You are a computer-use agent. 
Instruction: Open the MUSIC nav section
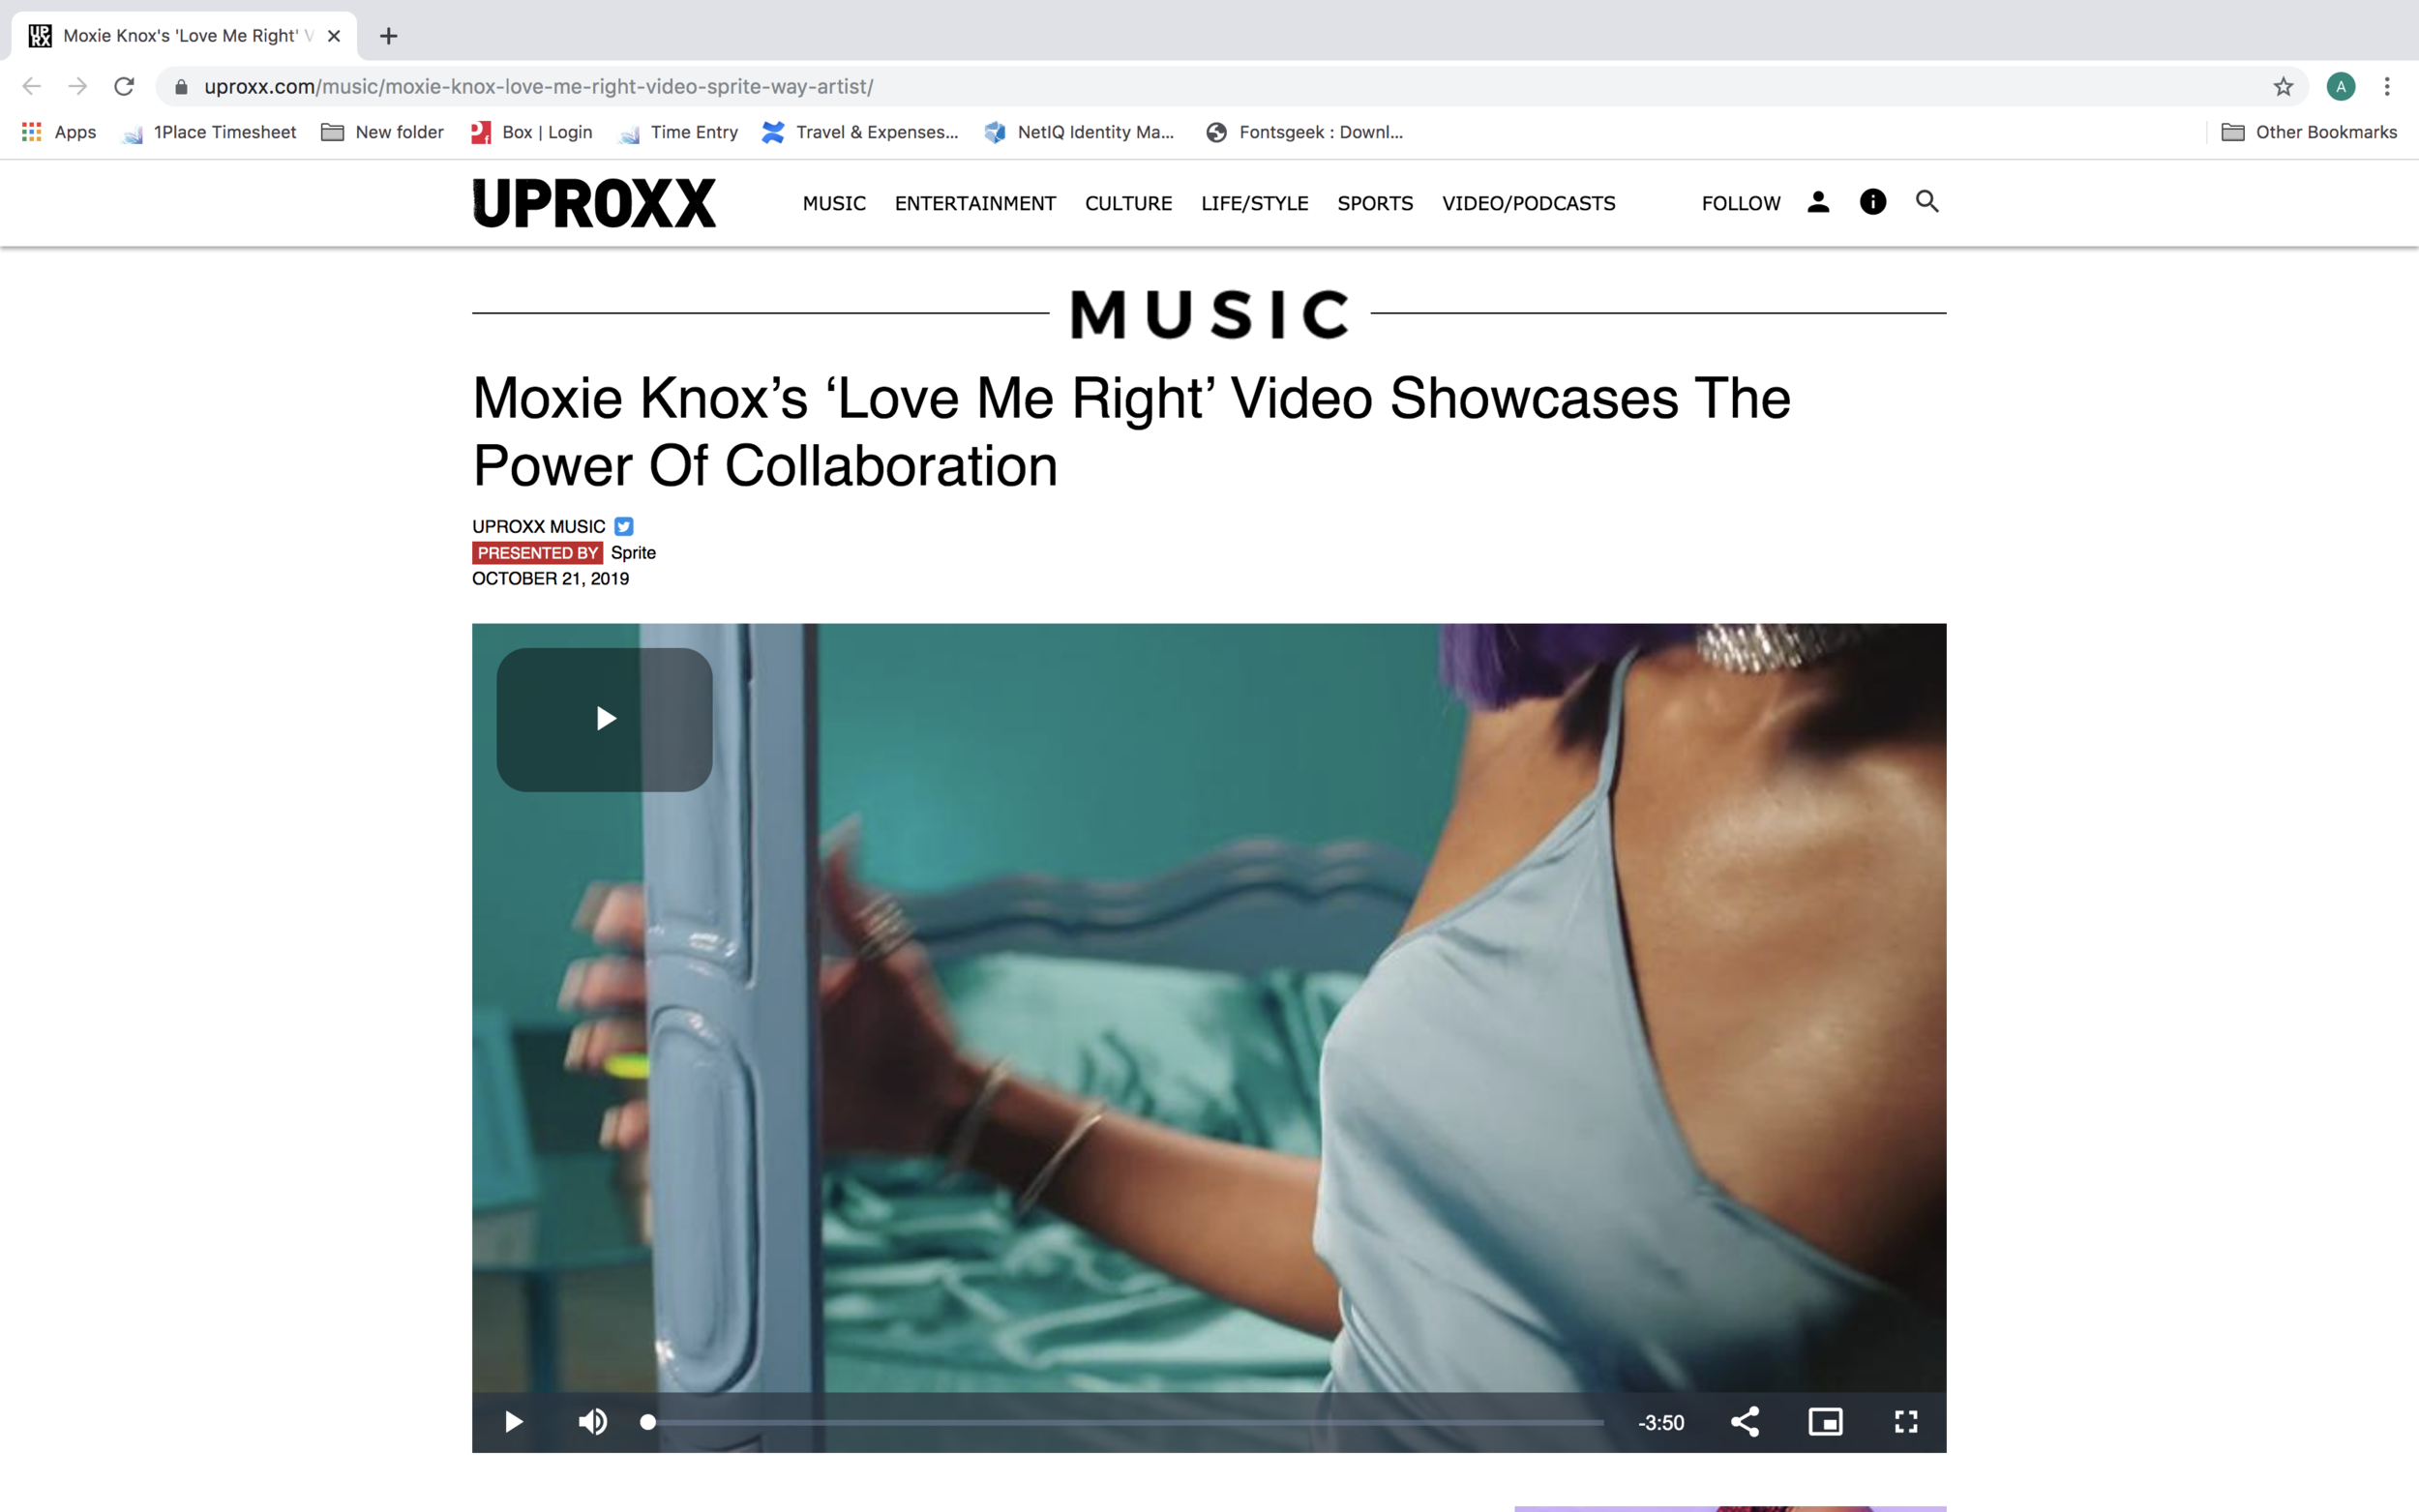[834, 203]
